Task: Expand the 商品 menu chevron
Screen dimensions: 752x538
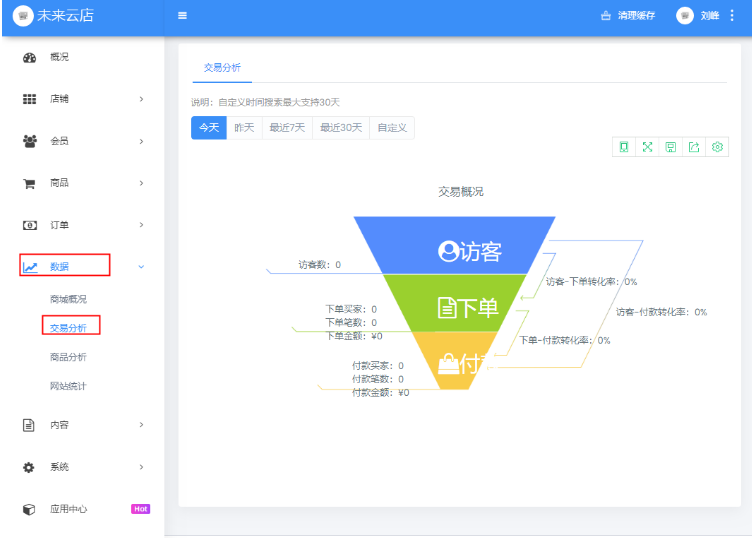Action: coord(141,183)
